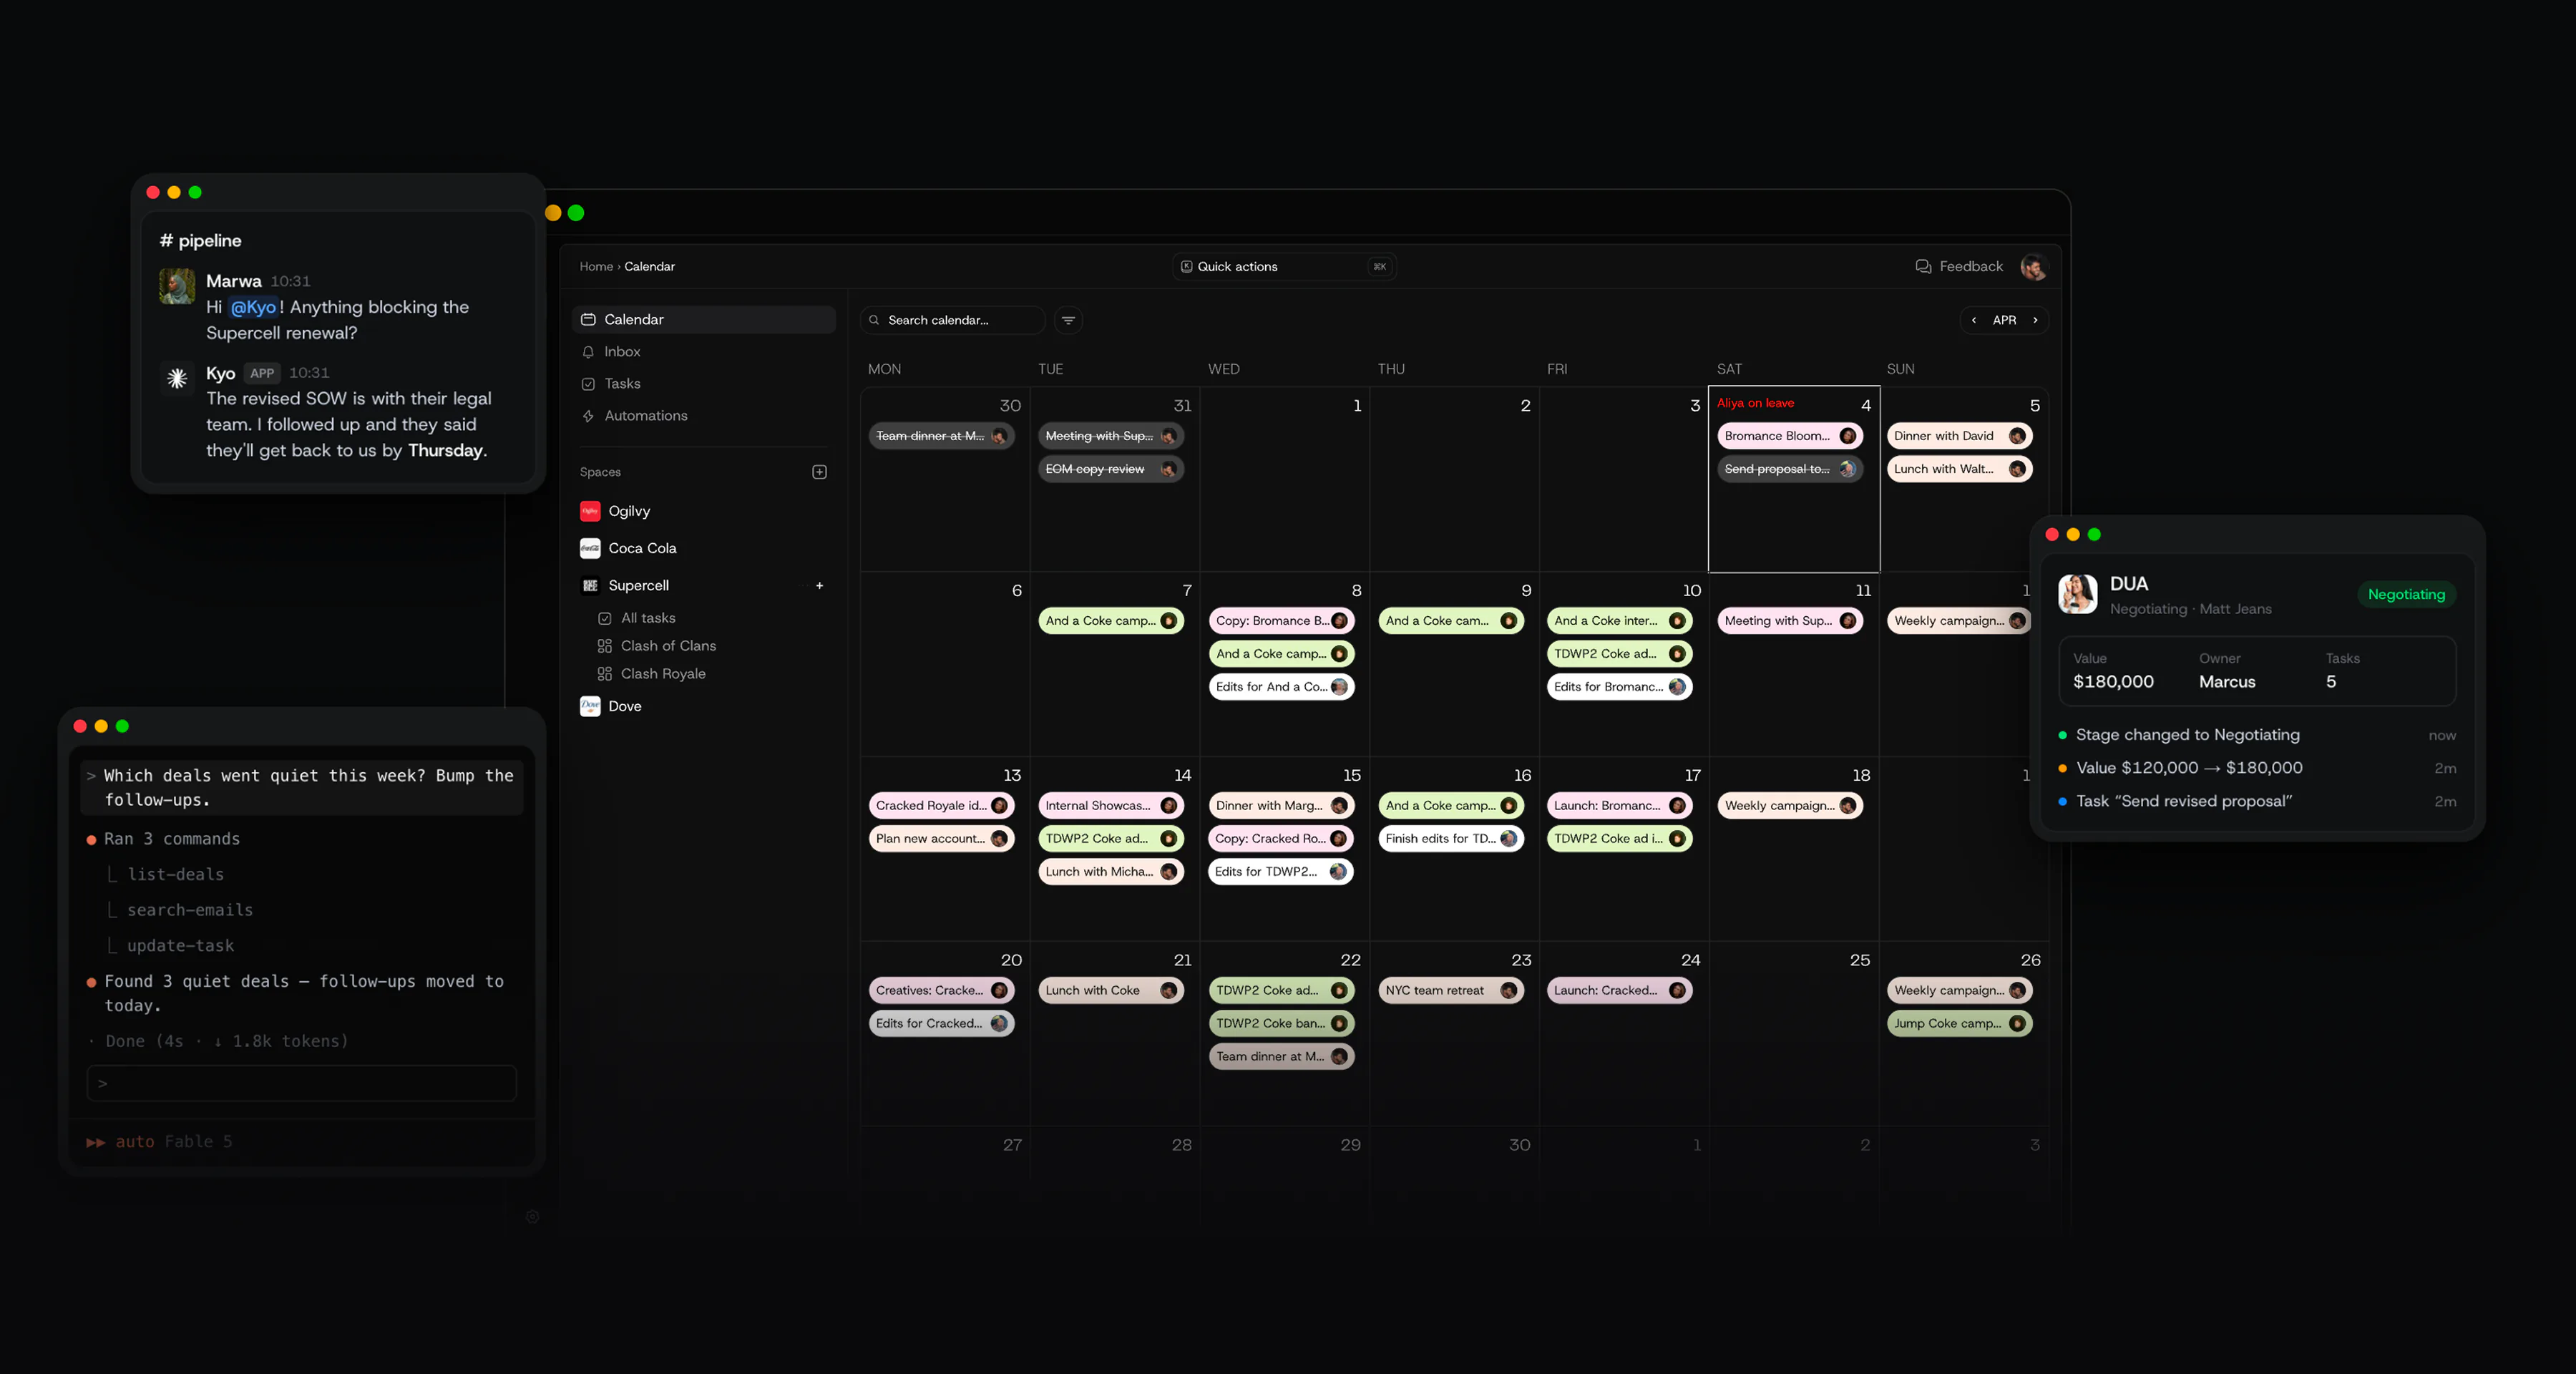Click the Automations lightning icon
This screenshot has height=1374, width=2576.
tap(588, 415)
